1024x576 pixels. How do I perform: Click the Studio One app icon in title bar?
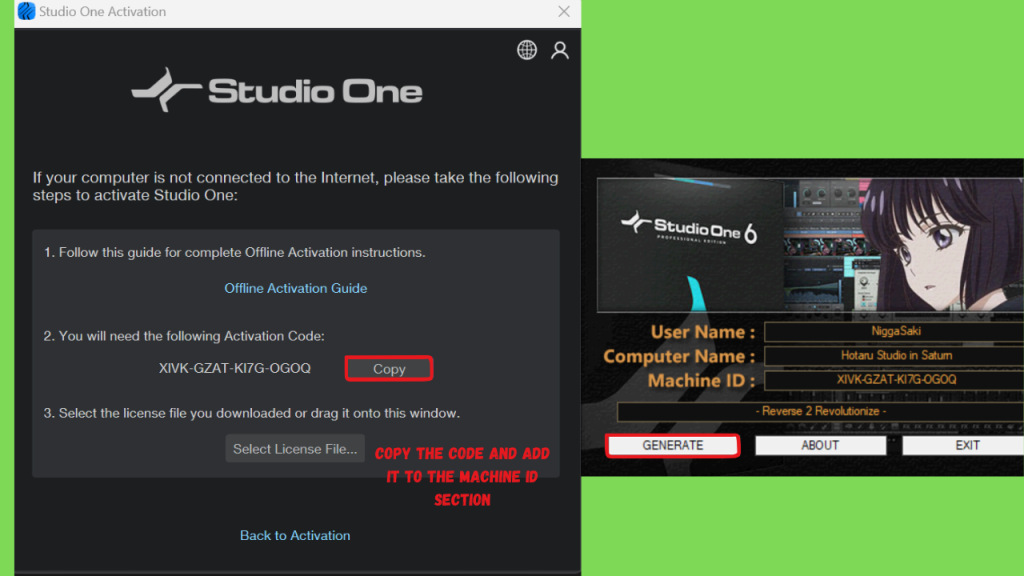[26, 11]
